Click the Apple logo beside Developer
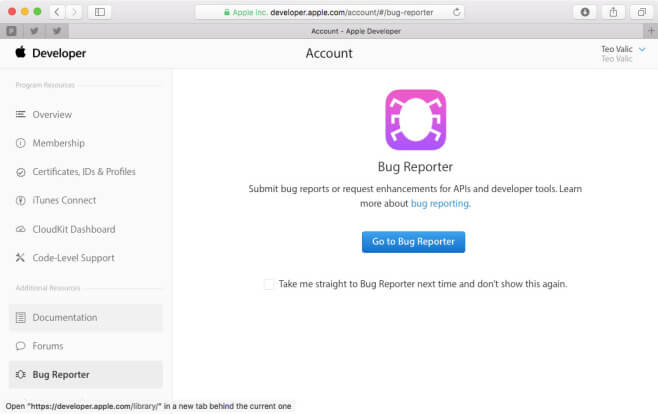 click(x=20, y=53)
